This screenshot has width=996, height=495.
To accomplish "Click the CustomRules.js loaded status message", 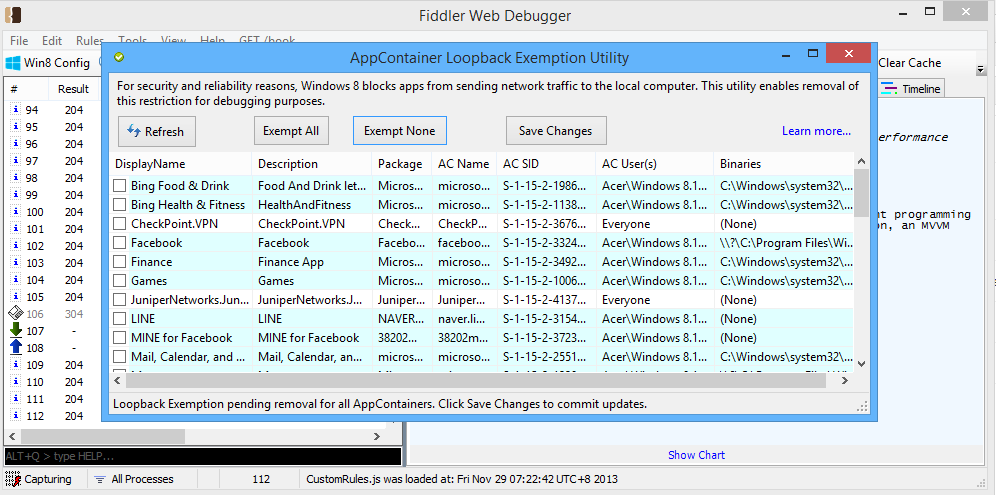I will coord(462,479).
